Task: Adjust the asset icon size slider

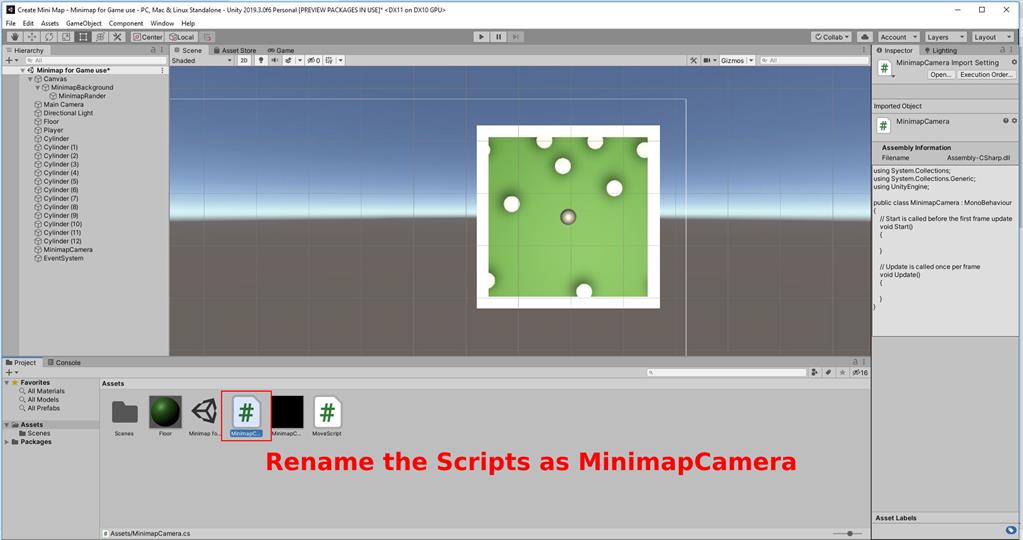Action: (x=849, y=533)
